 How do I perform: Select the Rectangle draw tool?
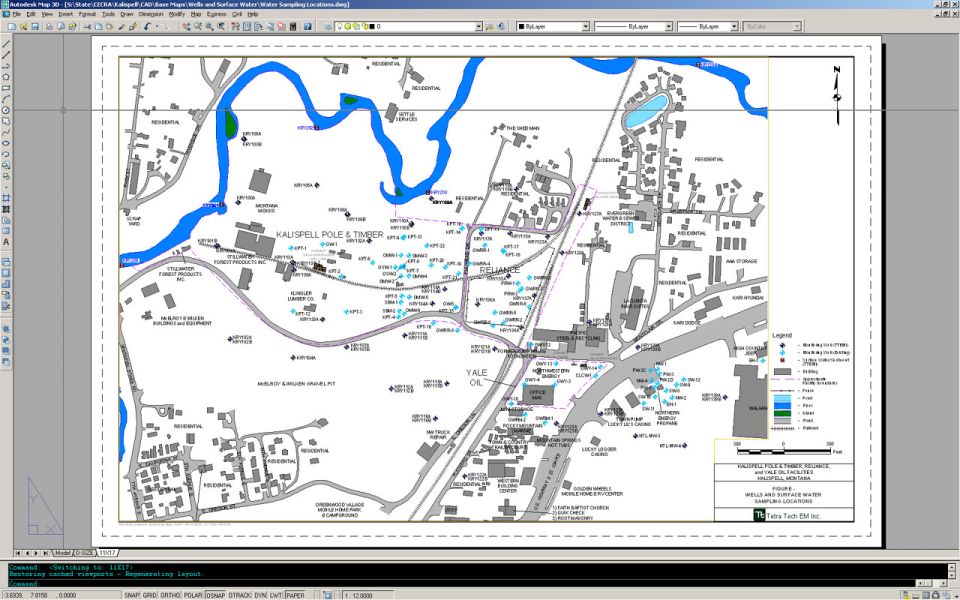pos(6,88)
